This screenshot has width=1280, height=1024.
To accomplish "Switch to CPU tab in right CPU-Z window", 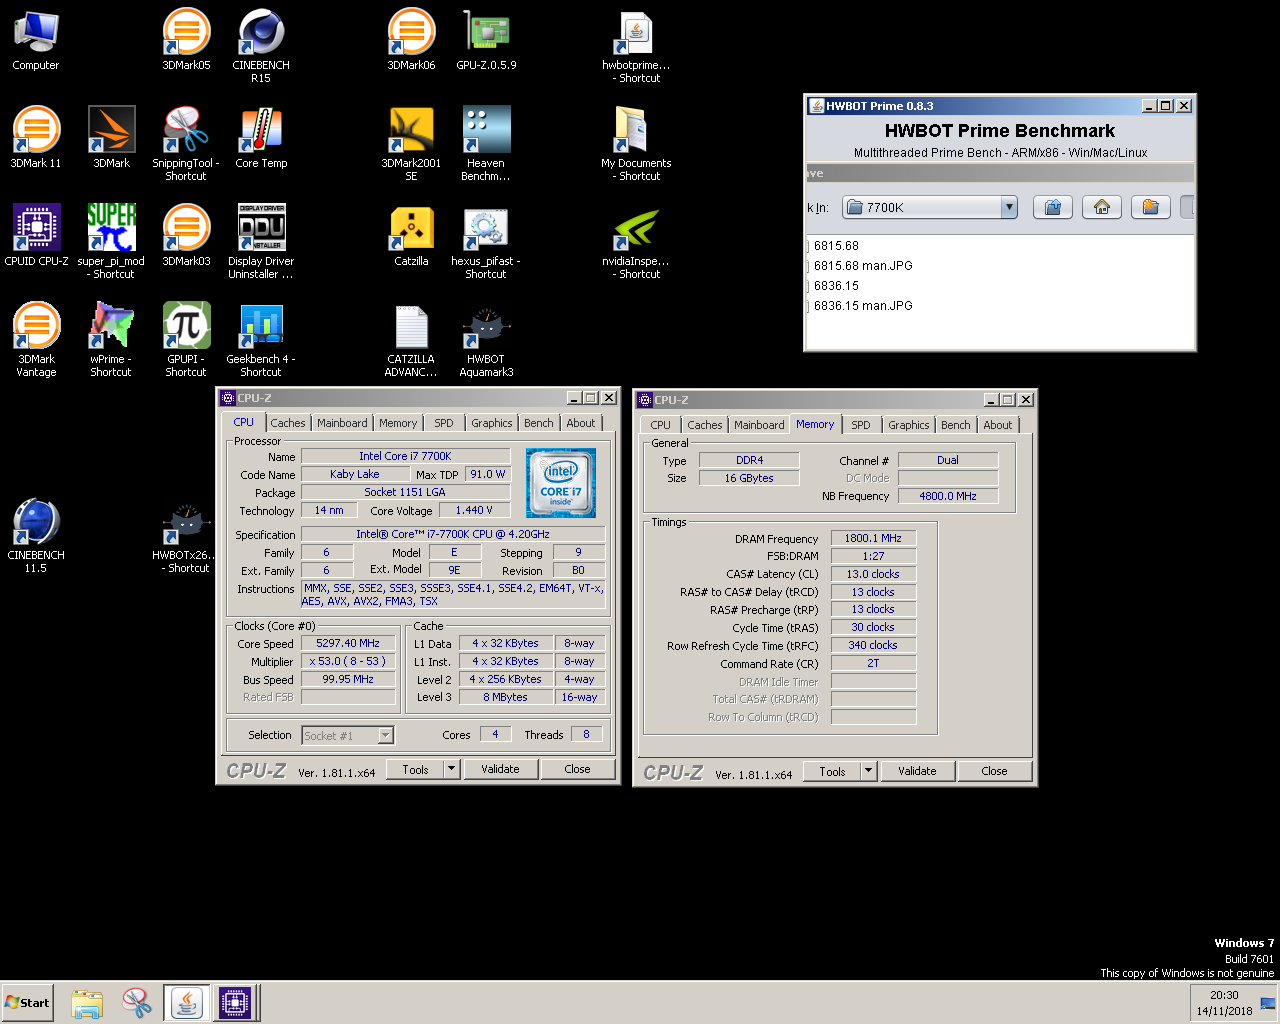I will point(661,425).
